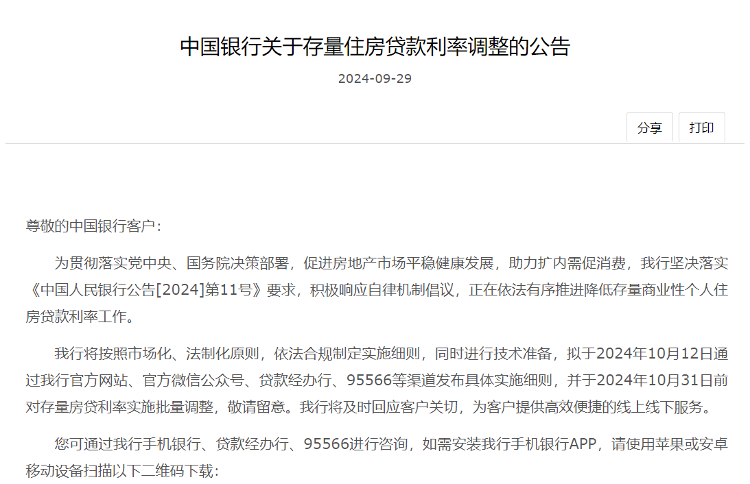Click the date text 2024年10月31日
Screen dimensions: 750x484
pos(655,380)
